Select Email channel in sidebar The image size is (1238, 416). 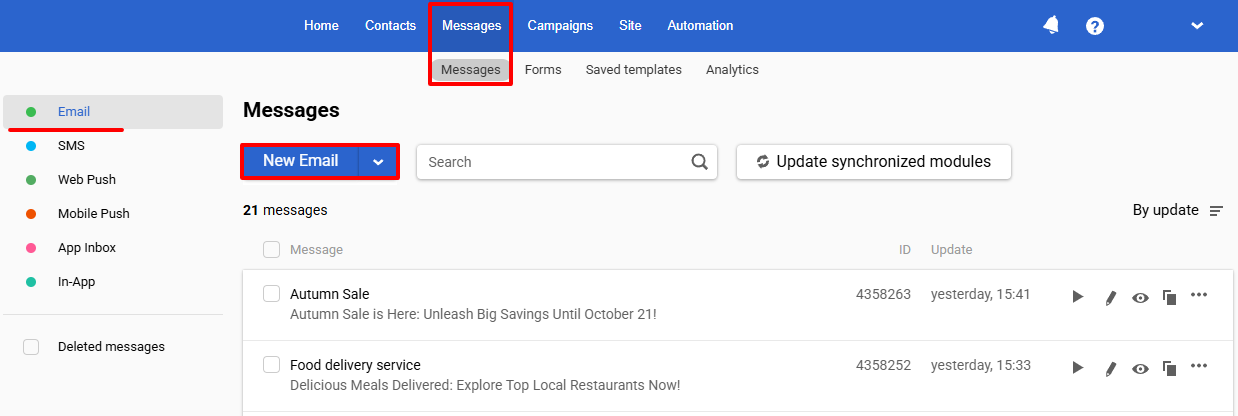click(x=113, y=112)
